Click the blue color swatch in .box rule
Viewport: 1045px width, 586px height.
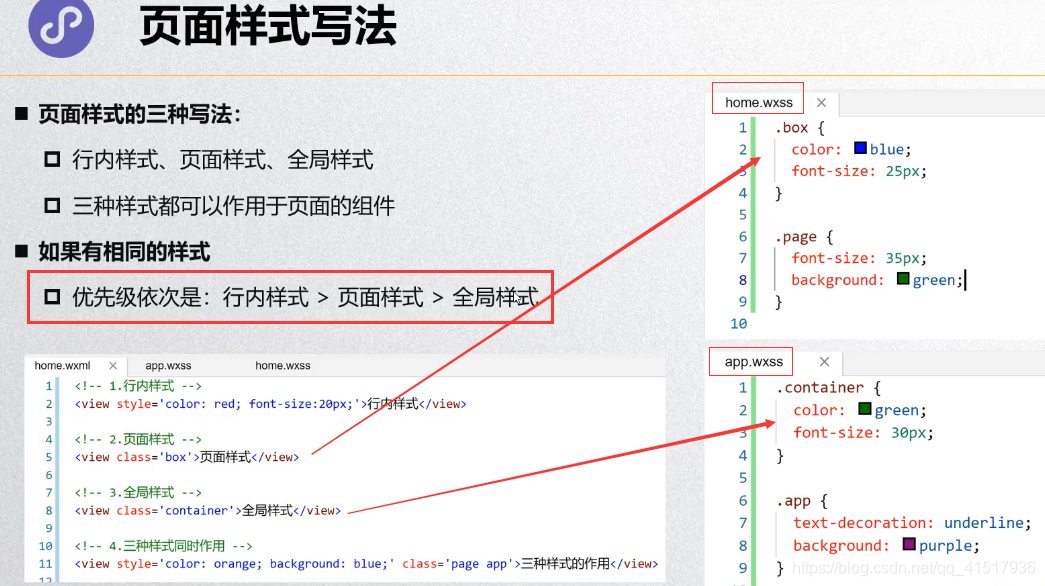pos(860,148)
